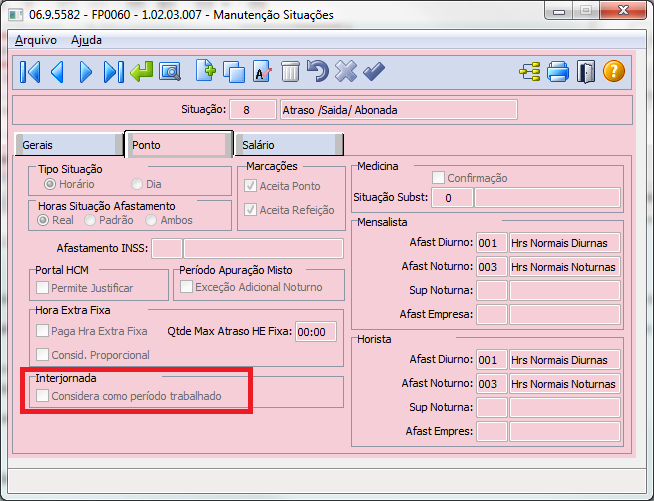Select Horário radio button
This screenshot has height=501, width=654.
[50, 184]
